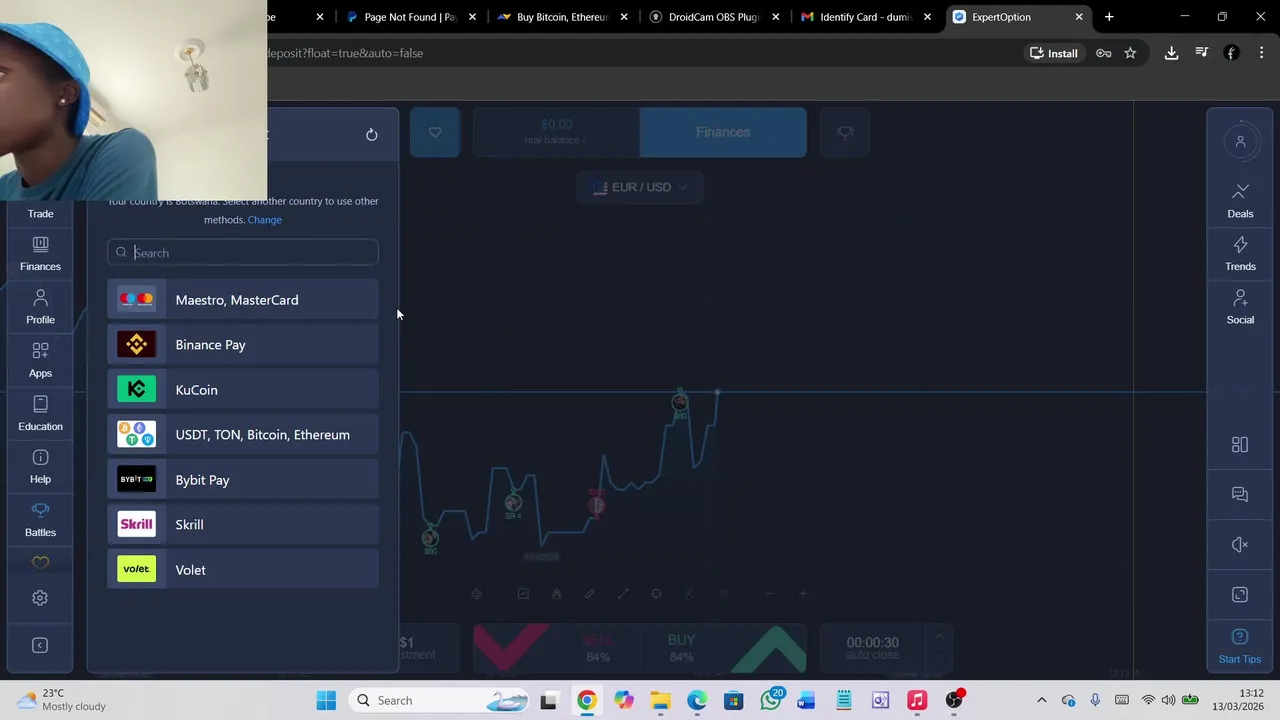Switch to Page Not Found tab
1280x720 pixels.
(410, 17)
